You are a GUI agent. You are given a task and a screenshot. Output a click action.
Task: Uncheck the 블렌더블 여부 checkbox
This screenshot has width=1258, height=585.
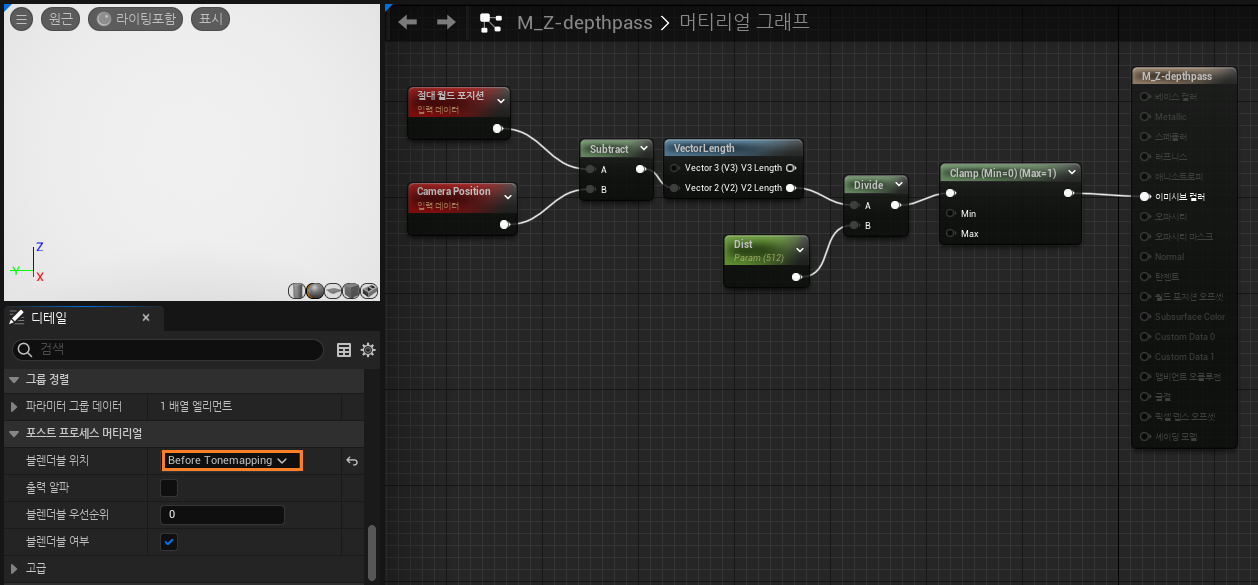click(x=169, y=542)
